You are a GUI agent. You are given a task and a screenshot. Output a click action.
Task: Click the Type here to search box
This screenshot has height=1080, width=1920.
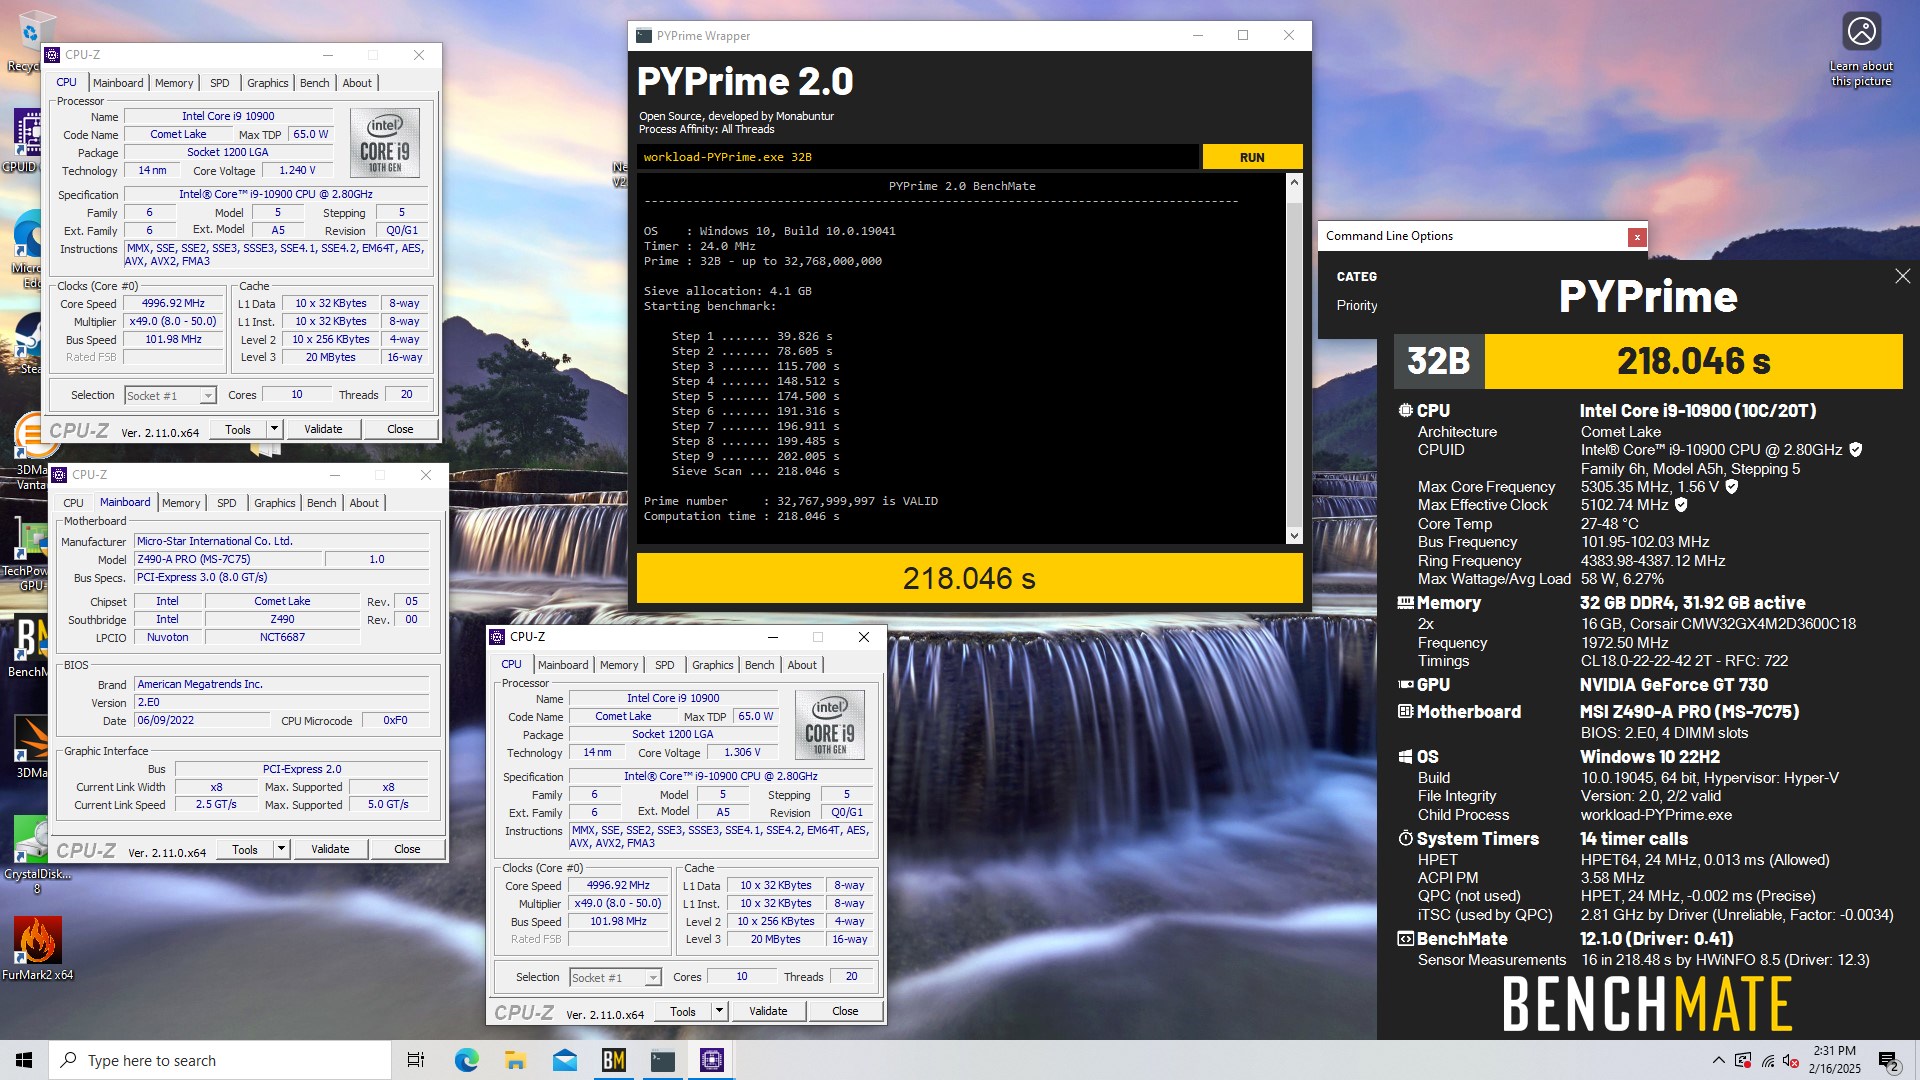click(x=220, y=1060)
